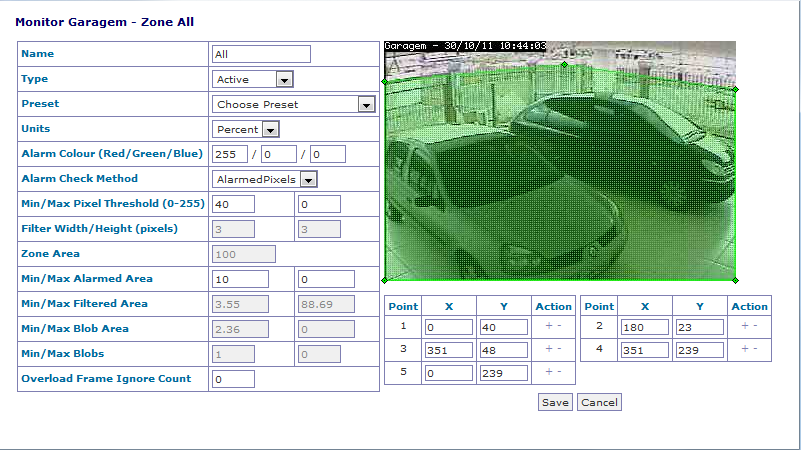This screenshot has width=801, height=450.
Task: Add a point after Point 1
Action: point(549,326)
